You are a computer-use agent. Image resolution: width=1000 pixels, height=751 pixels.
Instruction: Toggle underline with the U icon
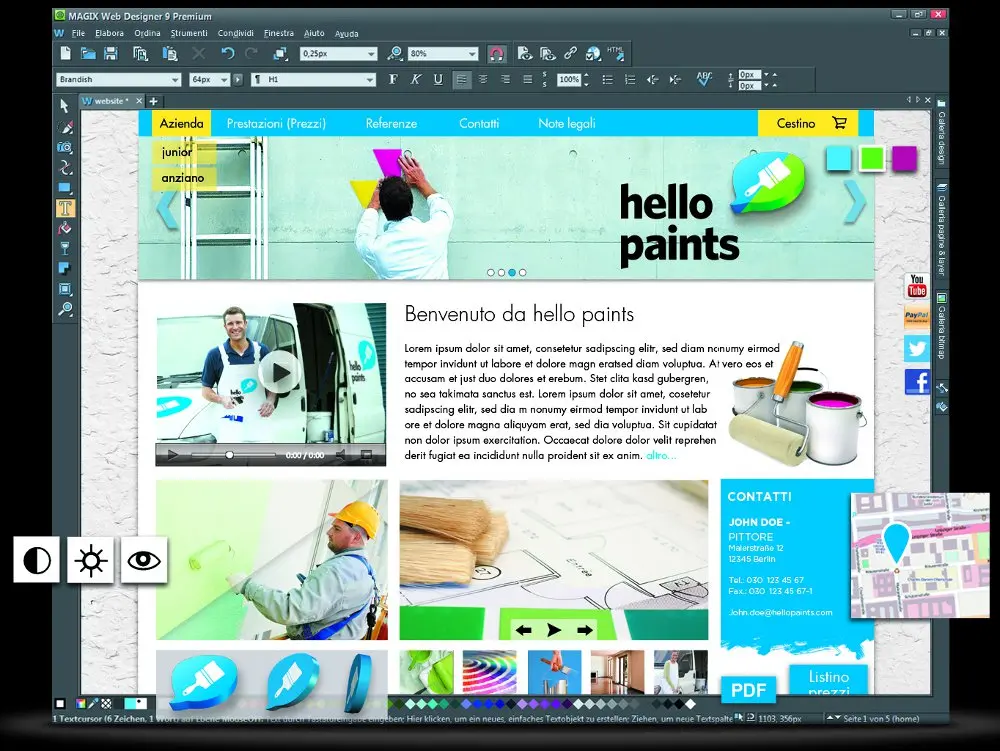click(437, 79)
